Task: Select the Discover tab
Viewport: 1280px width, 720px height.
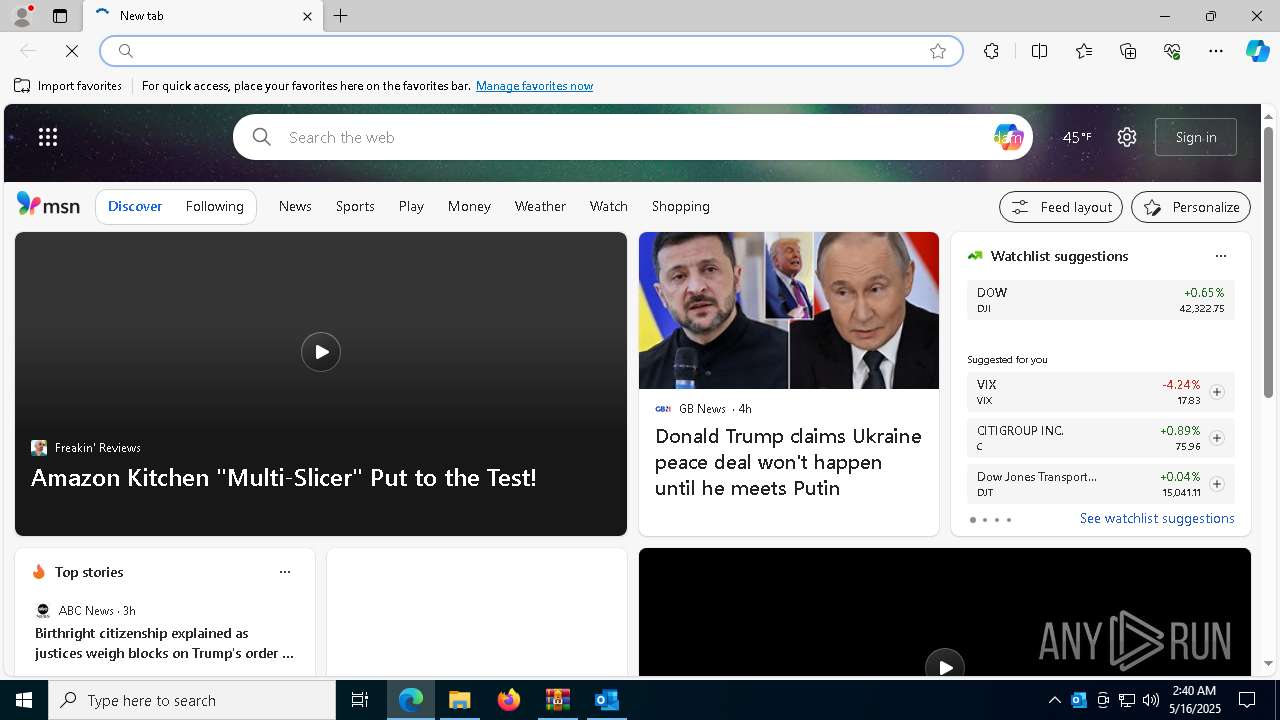Action: [x=135, y=206]
